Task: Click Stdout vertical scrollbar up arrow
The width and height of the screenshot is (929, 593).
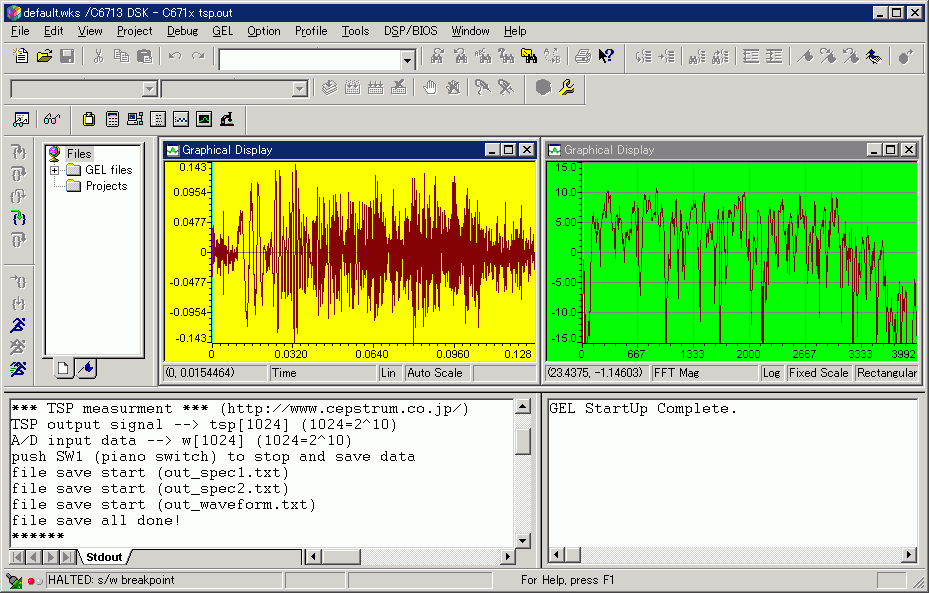Action: 523,406
